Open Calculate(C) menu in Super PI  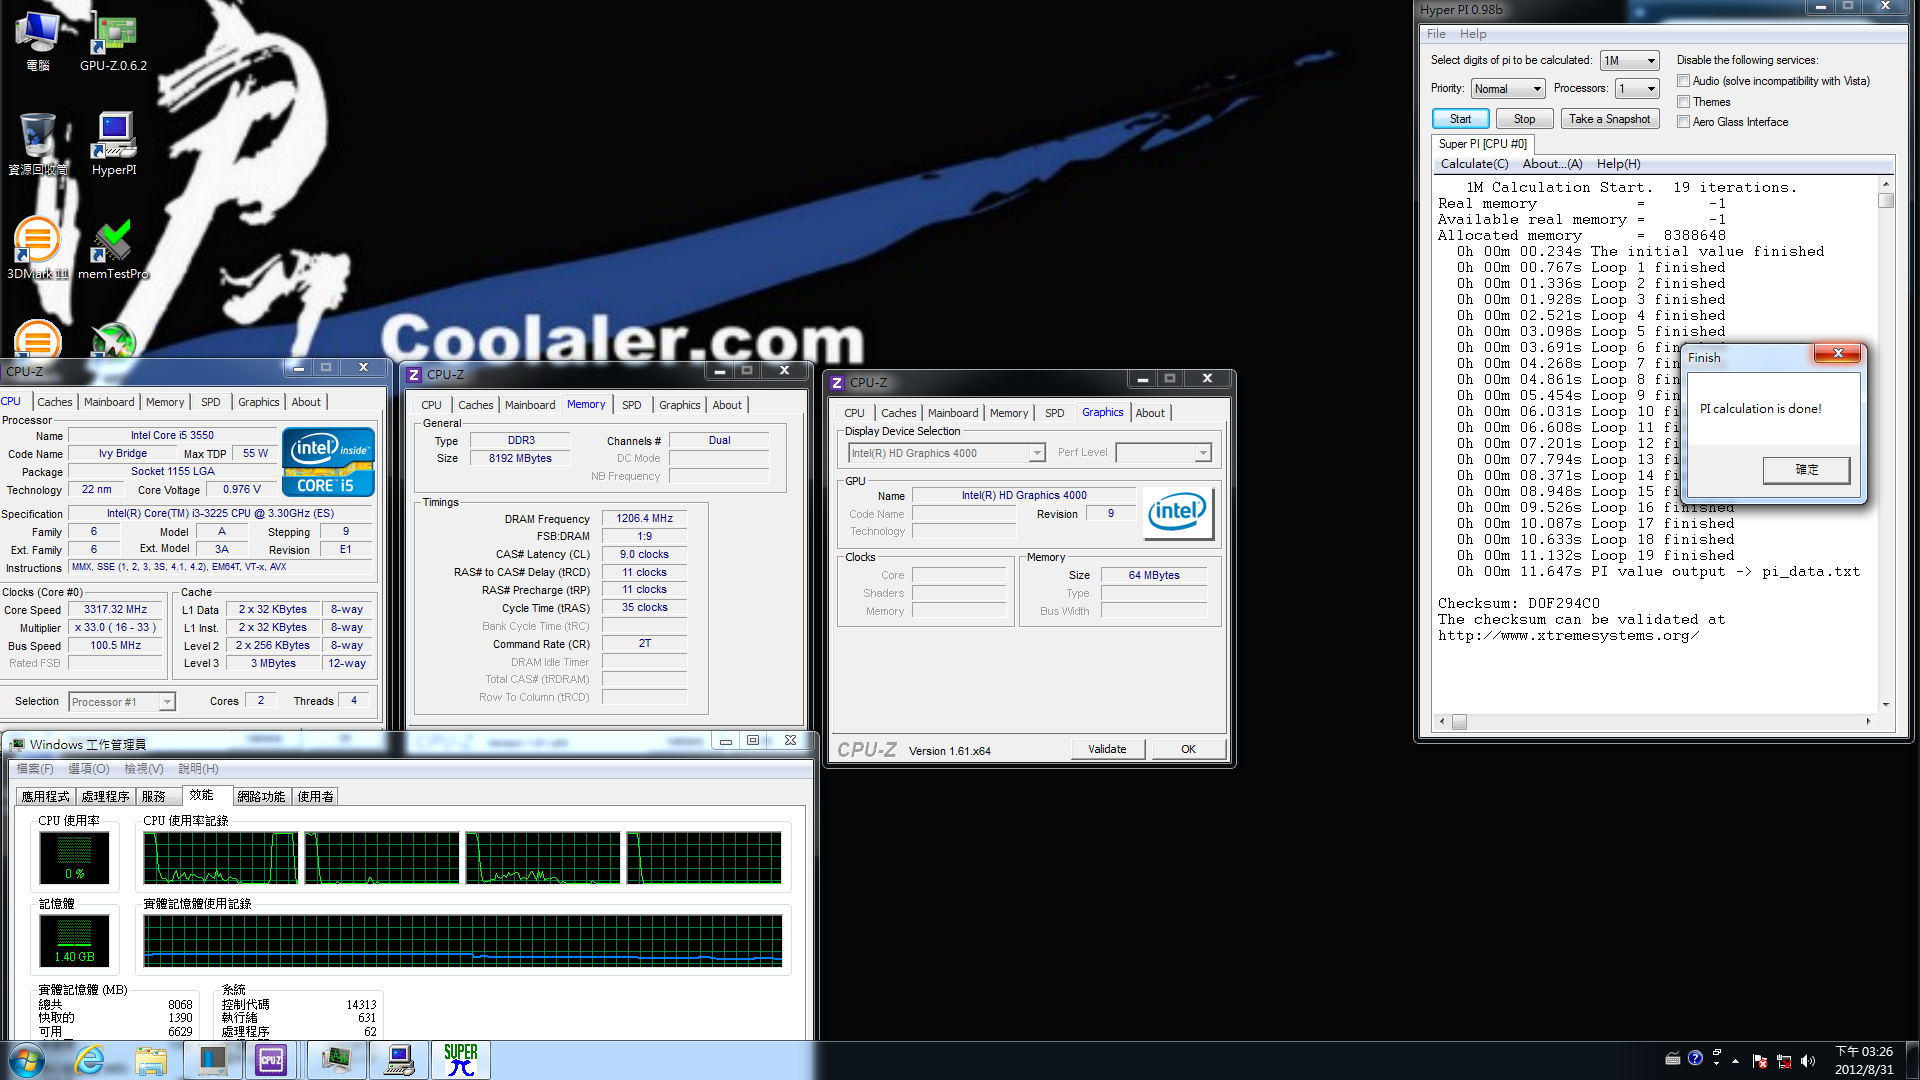coord(1474,164)
